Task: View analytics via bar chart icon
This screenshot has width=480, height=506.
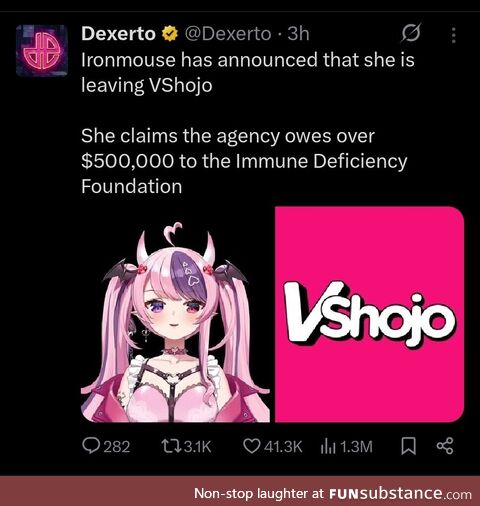Action: 328,446
